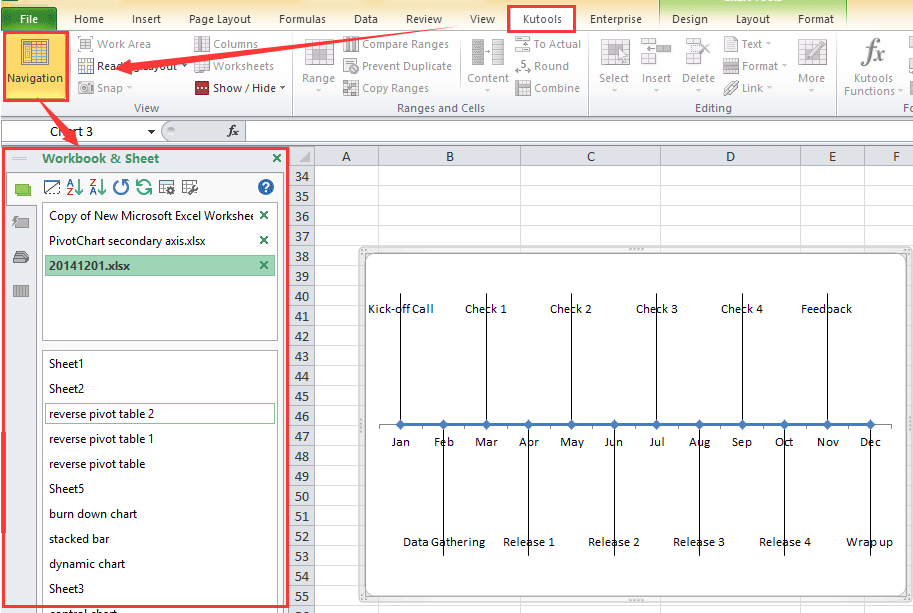
Task: Toggle the Work Area display
Action: click(x=118, y=43)
